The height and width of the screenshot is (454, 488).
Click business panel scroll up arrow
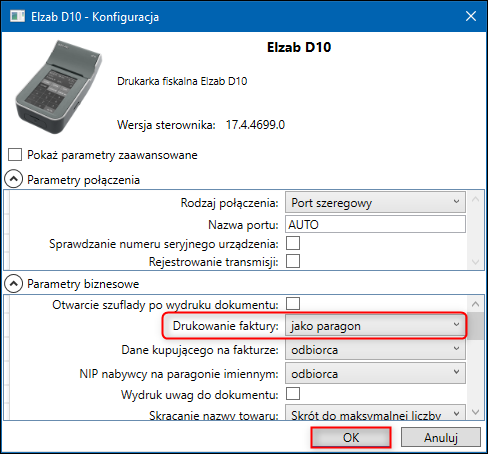[x=475, y=304]
